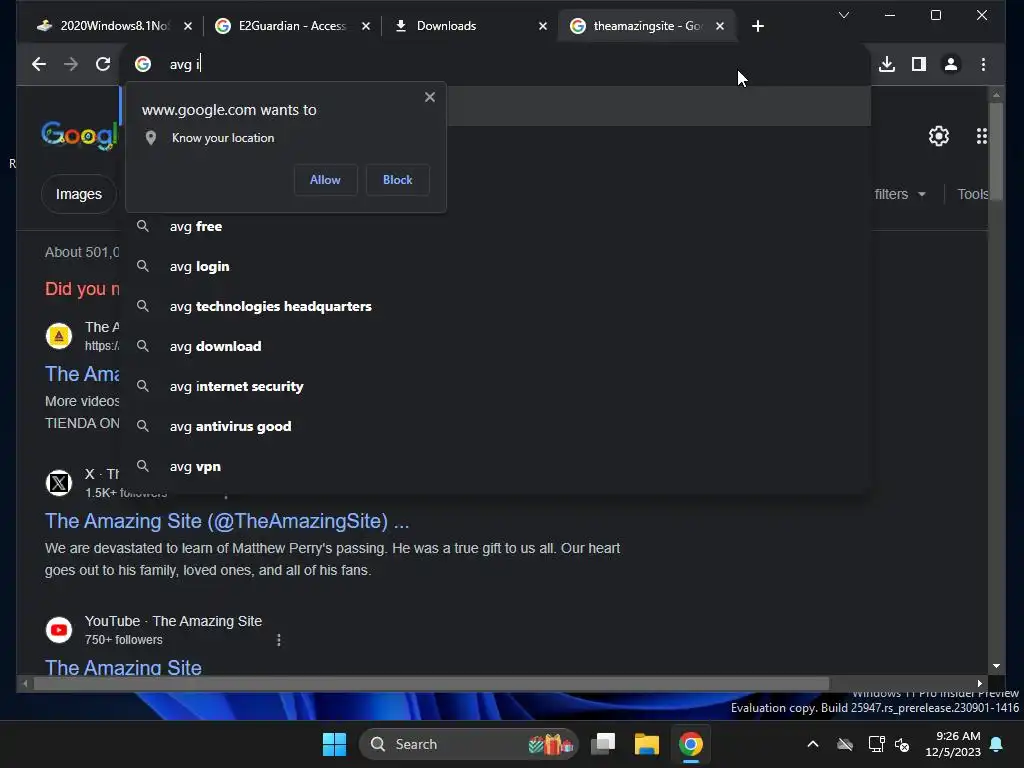Open the Google apps grid
This screenshot has height=768, width=1024.
pyautogui.click(x=981, y=136)
